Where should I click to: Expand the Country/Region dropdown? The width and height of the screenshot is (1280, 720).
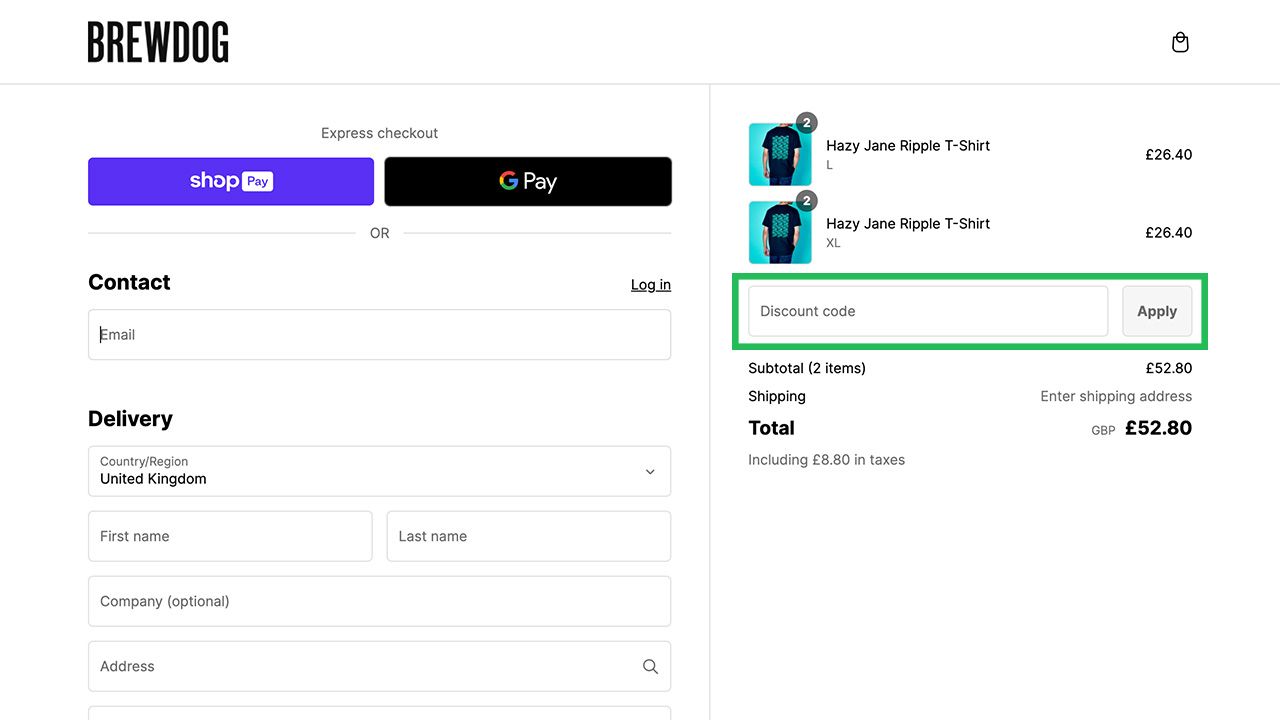[x=379, y=471]
